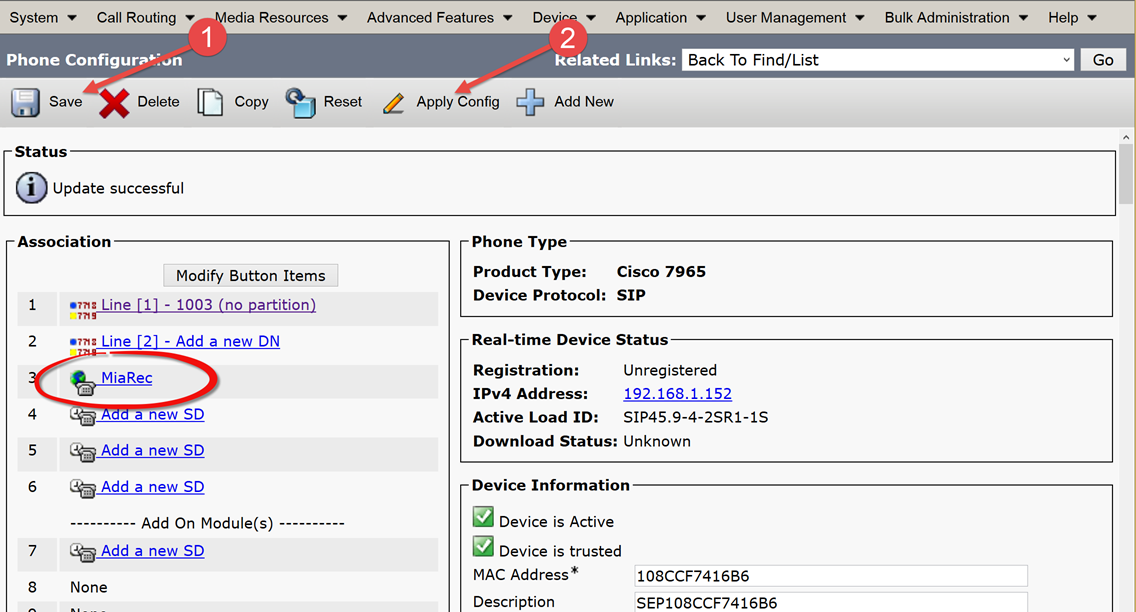Image resolution: width=1136 pixels, height=612 pixels.
Task: Click the Reset phone icon
Action: [300, 103]
